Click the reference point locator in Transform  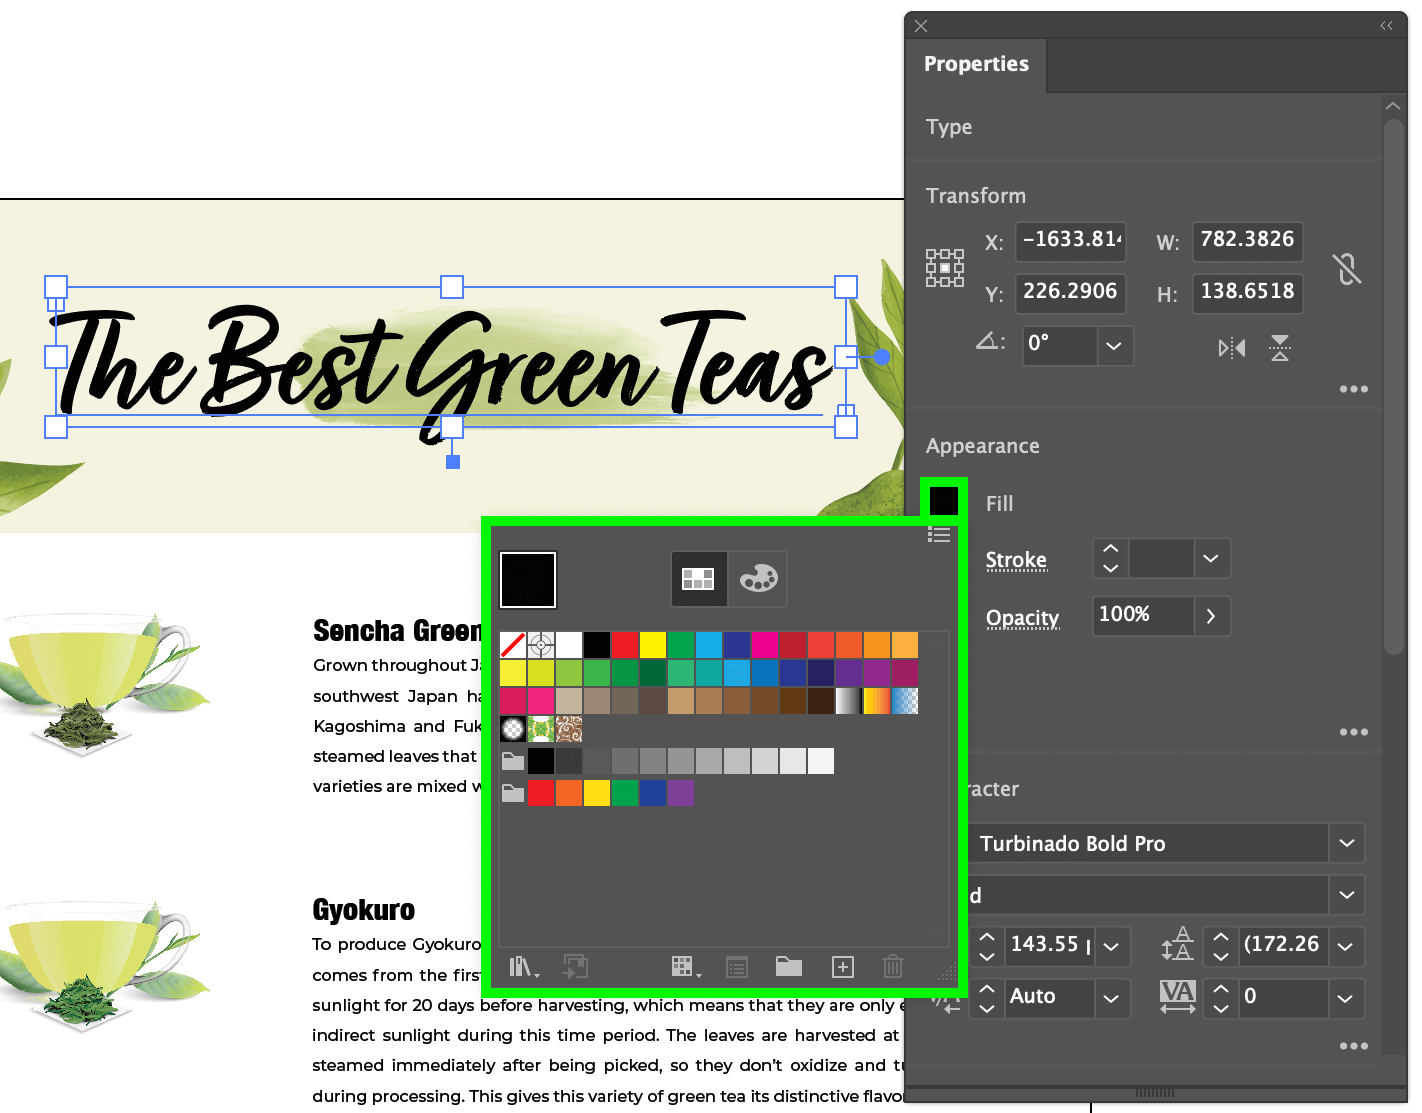pos(944,267)
